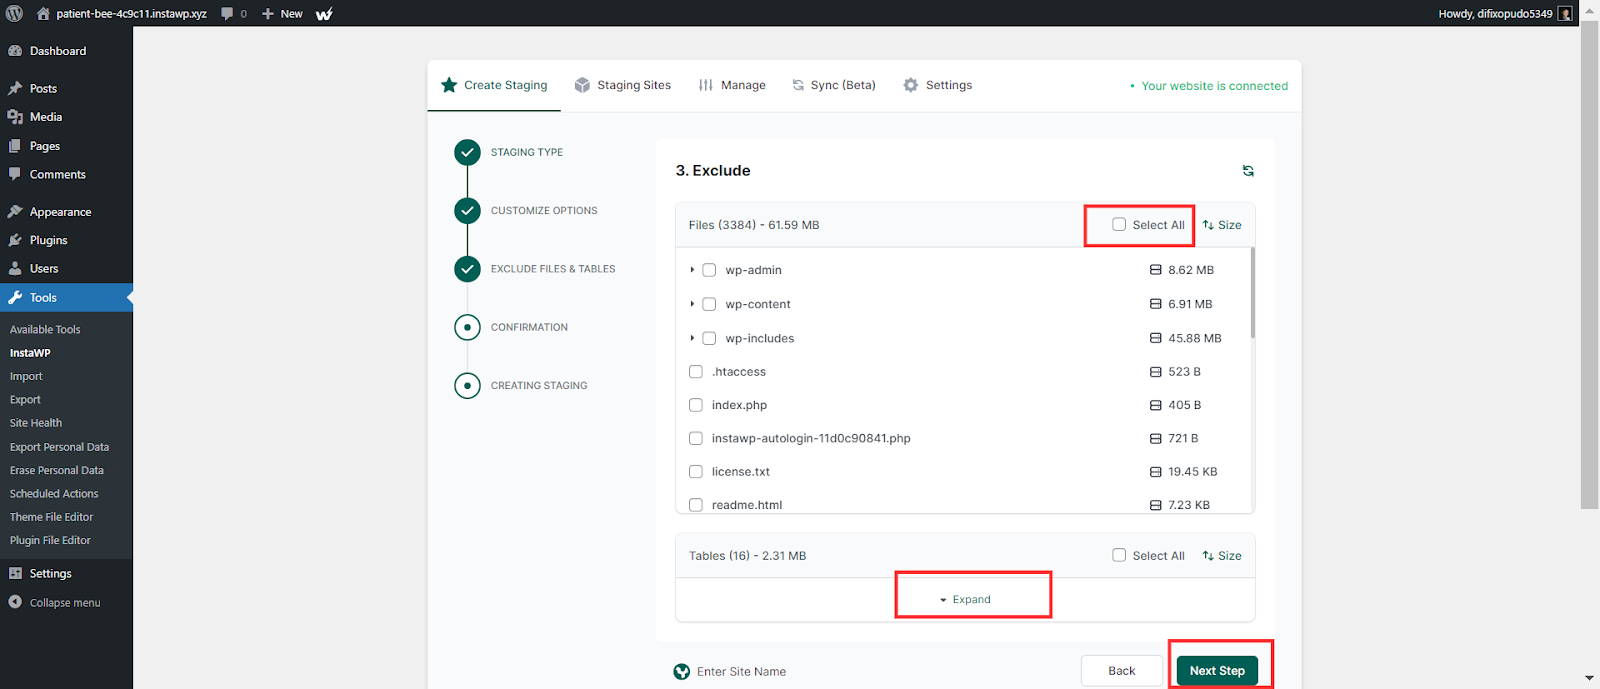Click the Dashboard icon in sidebar
The image size is (1600, 689).
click(x=15, y=51)
